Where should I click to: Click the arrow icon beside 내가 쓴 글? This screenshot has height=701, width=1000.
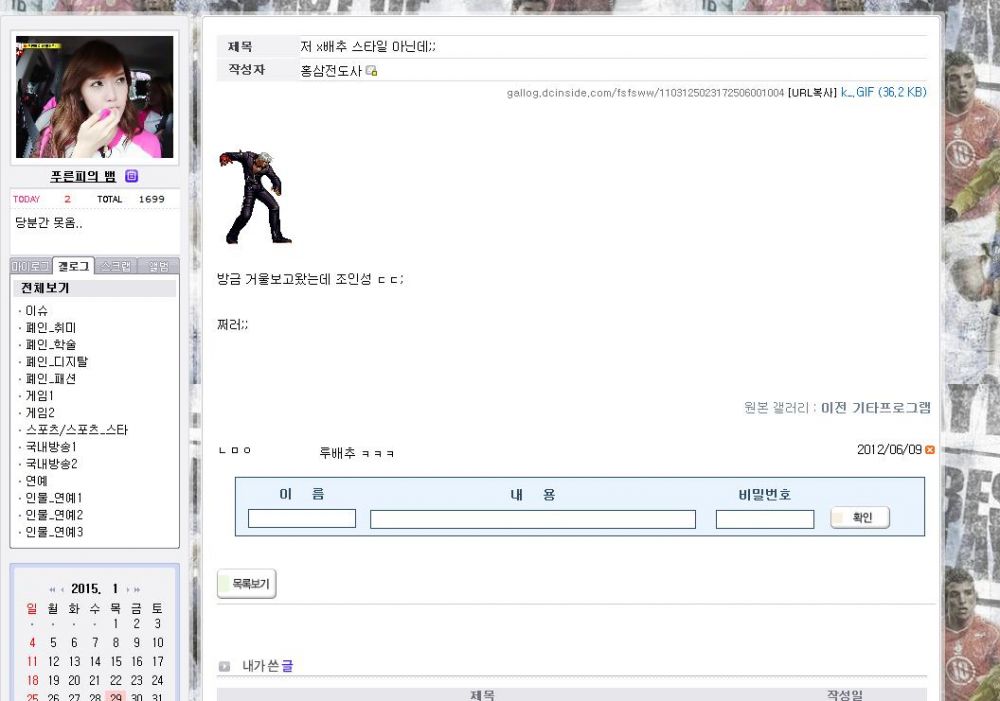[x=225, y=666]
